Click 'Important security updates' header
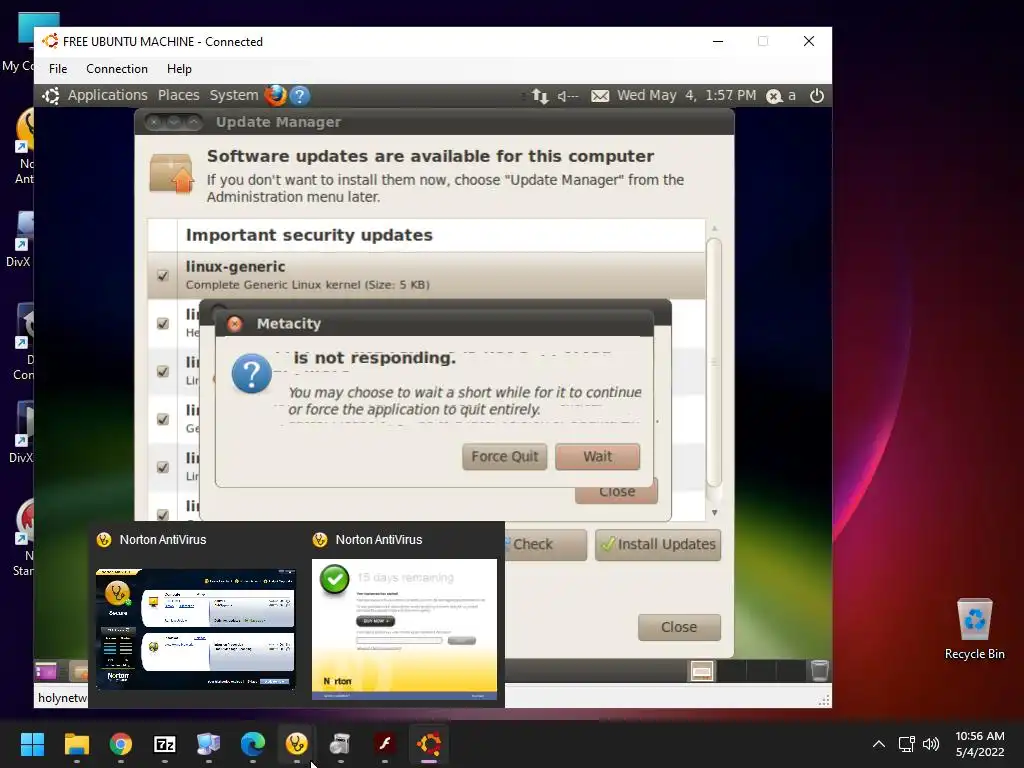Screen dimensions: 1024x768 point(309,235)
